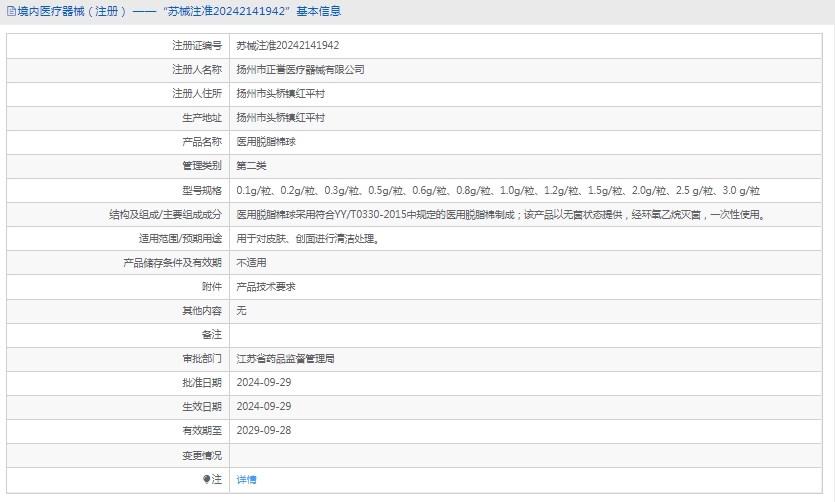This screenshot has width=835, height=502.
Task: Click the model specification text starting with 0.1g/粒
Action: point(497,190)
